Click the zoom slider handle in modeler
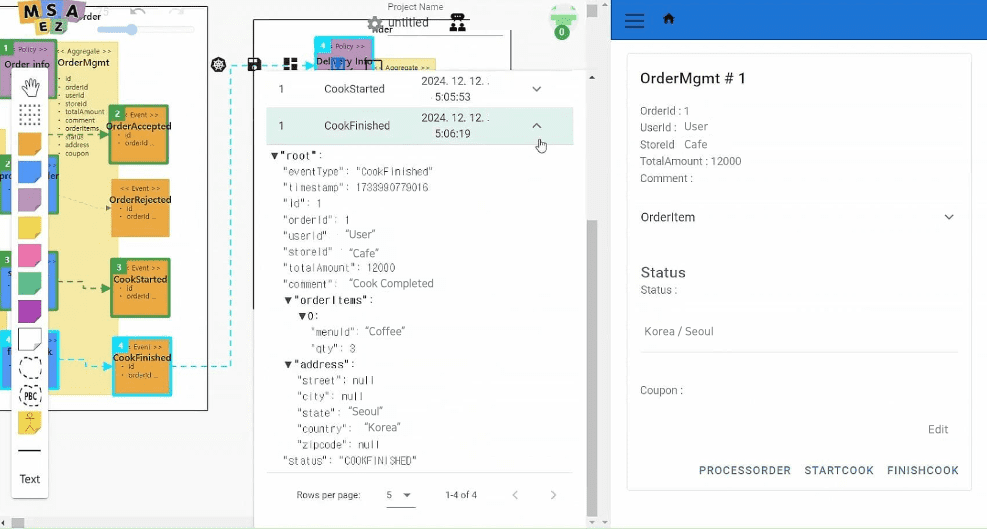This screenshot has width=987, height=529. [131, 30]
